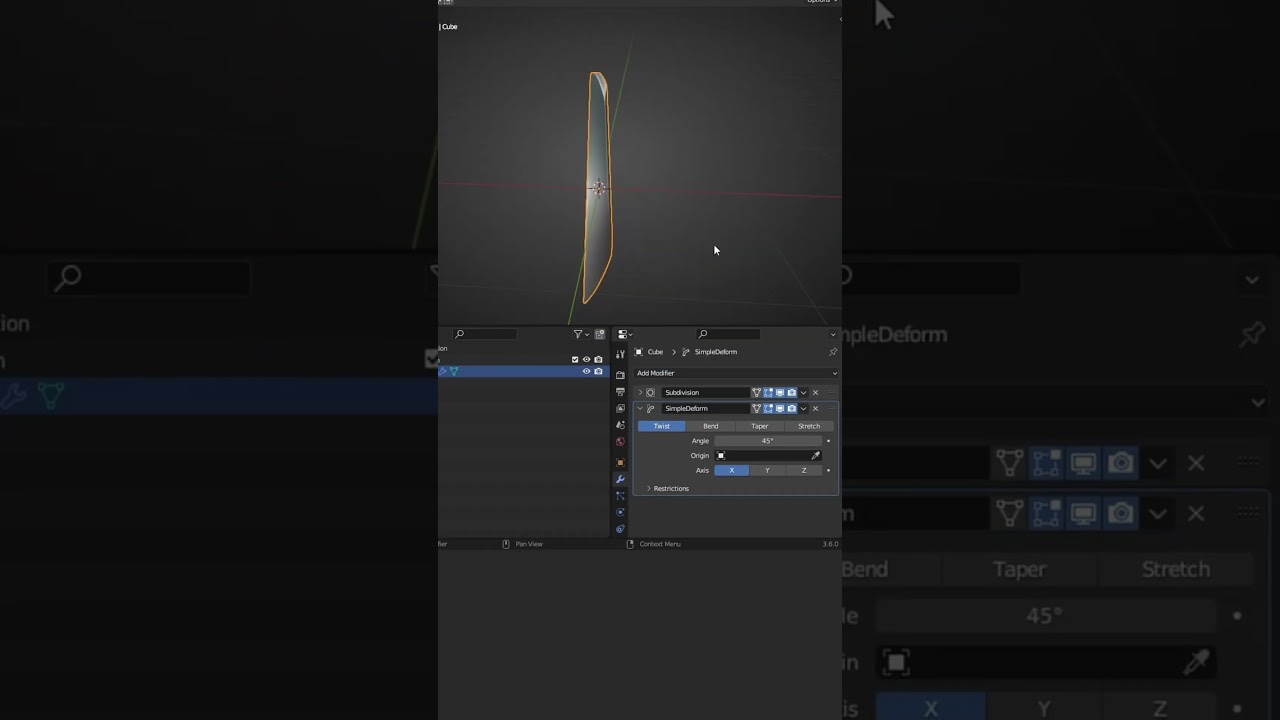Open the Physics properties tab

(x=620, y=512)
